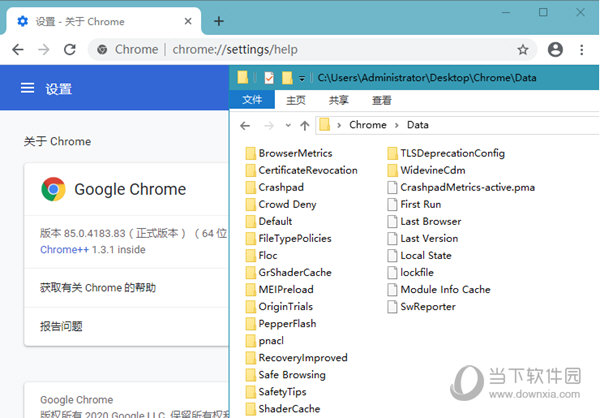This screenshot has width=600, height=418.
Task: Select the CertificateRevocation folder
Action: click(x=302, y=170)
